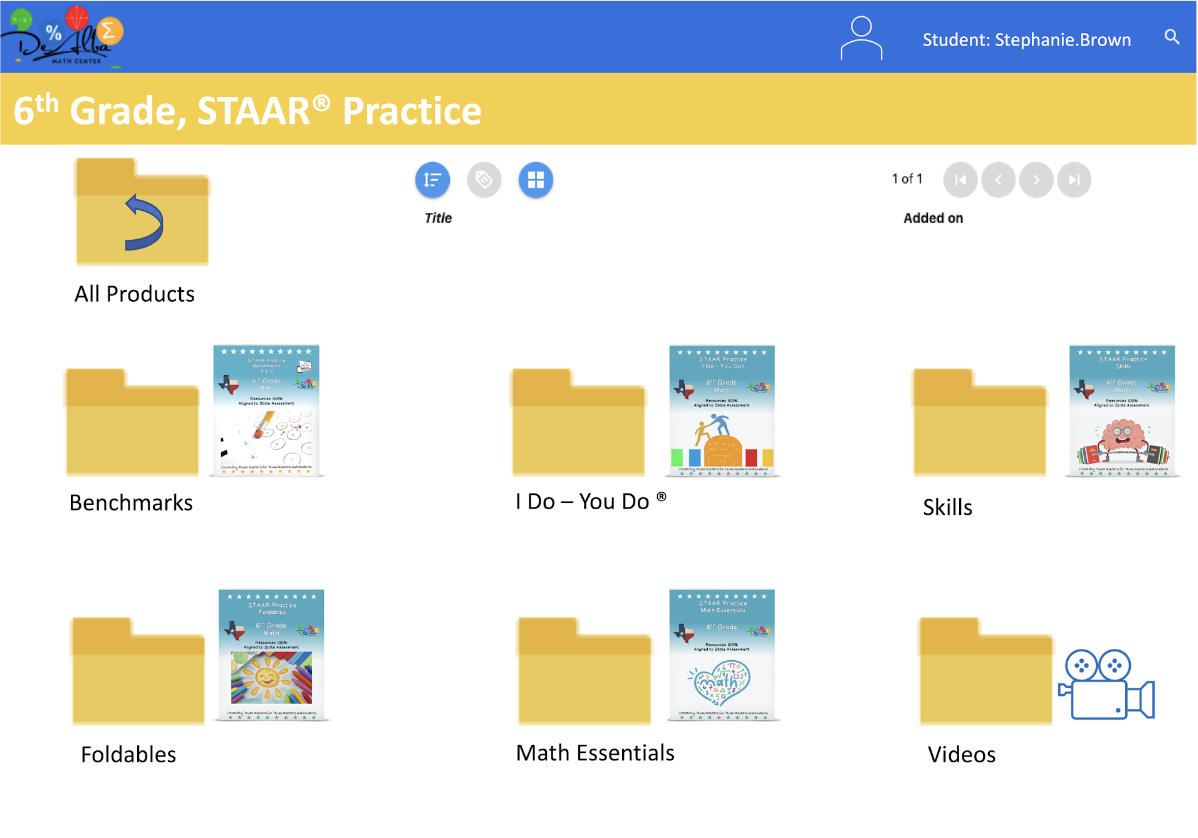Jump to last page button
Viewport: 1198px width, 838px height.
click(x=1074, y=180)
